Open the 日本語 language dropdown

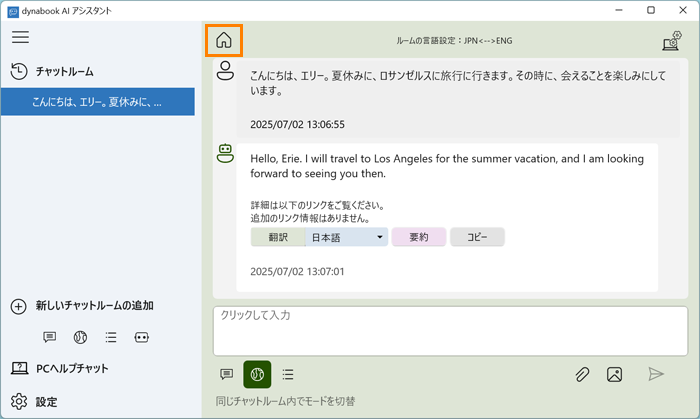[x=346, y=237]
